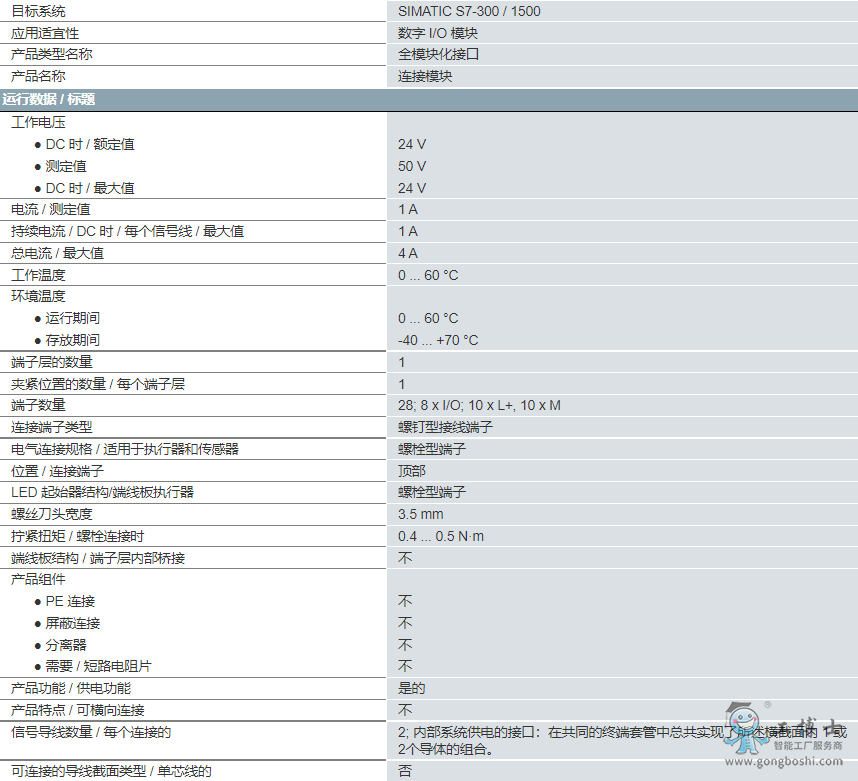Screen dimensions: 858x781
Task: Click the 运行数据 / 标题 section header
Action: (49, 99)
